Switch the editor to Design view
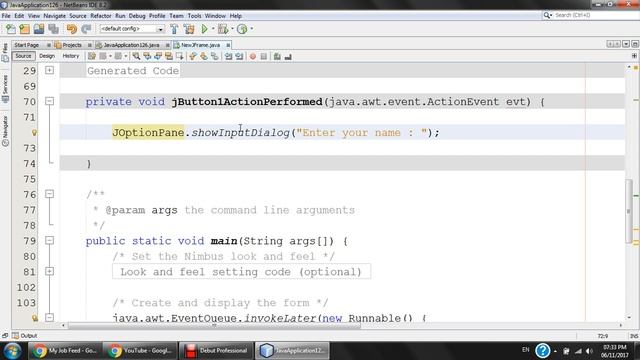Image resolution: width=640 pixels, height=360 pixels. [47, 56]
